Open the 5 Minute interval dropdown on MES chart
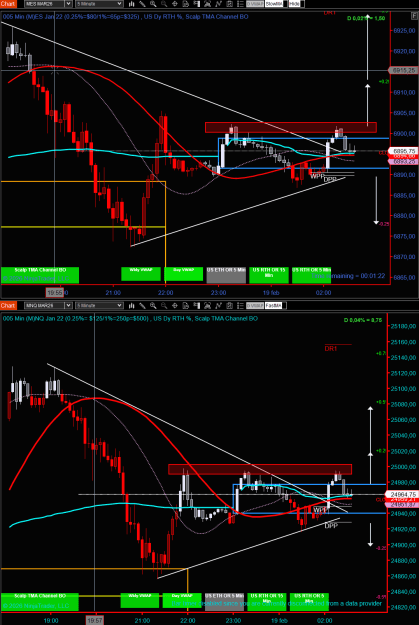The width and height of the screenshot is (419, 625). tap(99, 4)
